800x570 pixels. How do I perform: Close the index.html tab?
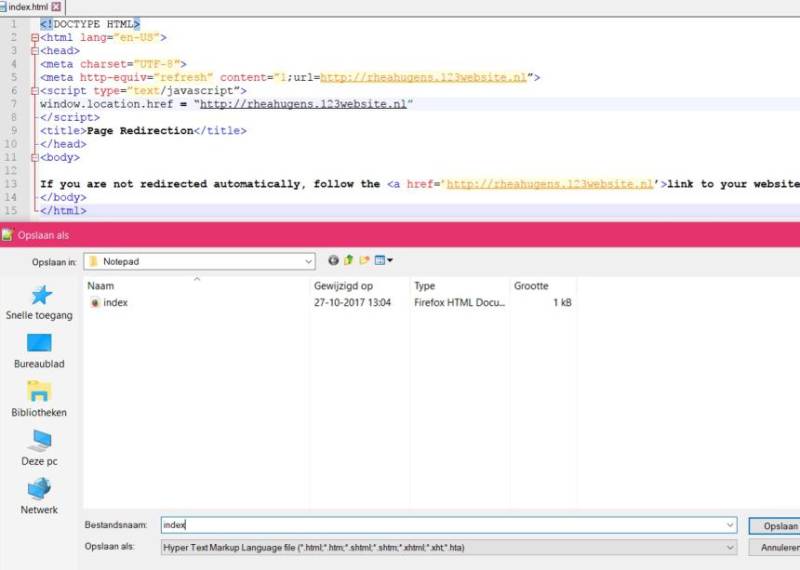pyautogui.click(x=56, y=7)
